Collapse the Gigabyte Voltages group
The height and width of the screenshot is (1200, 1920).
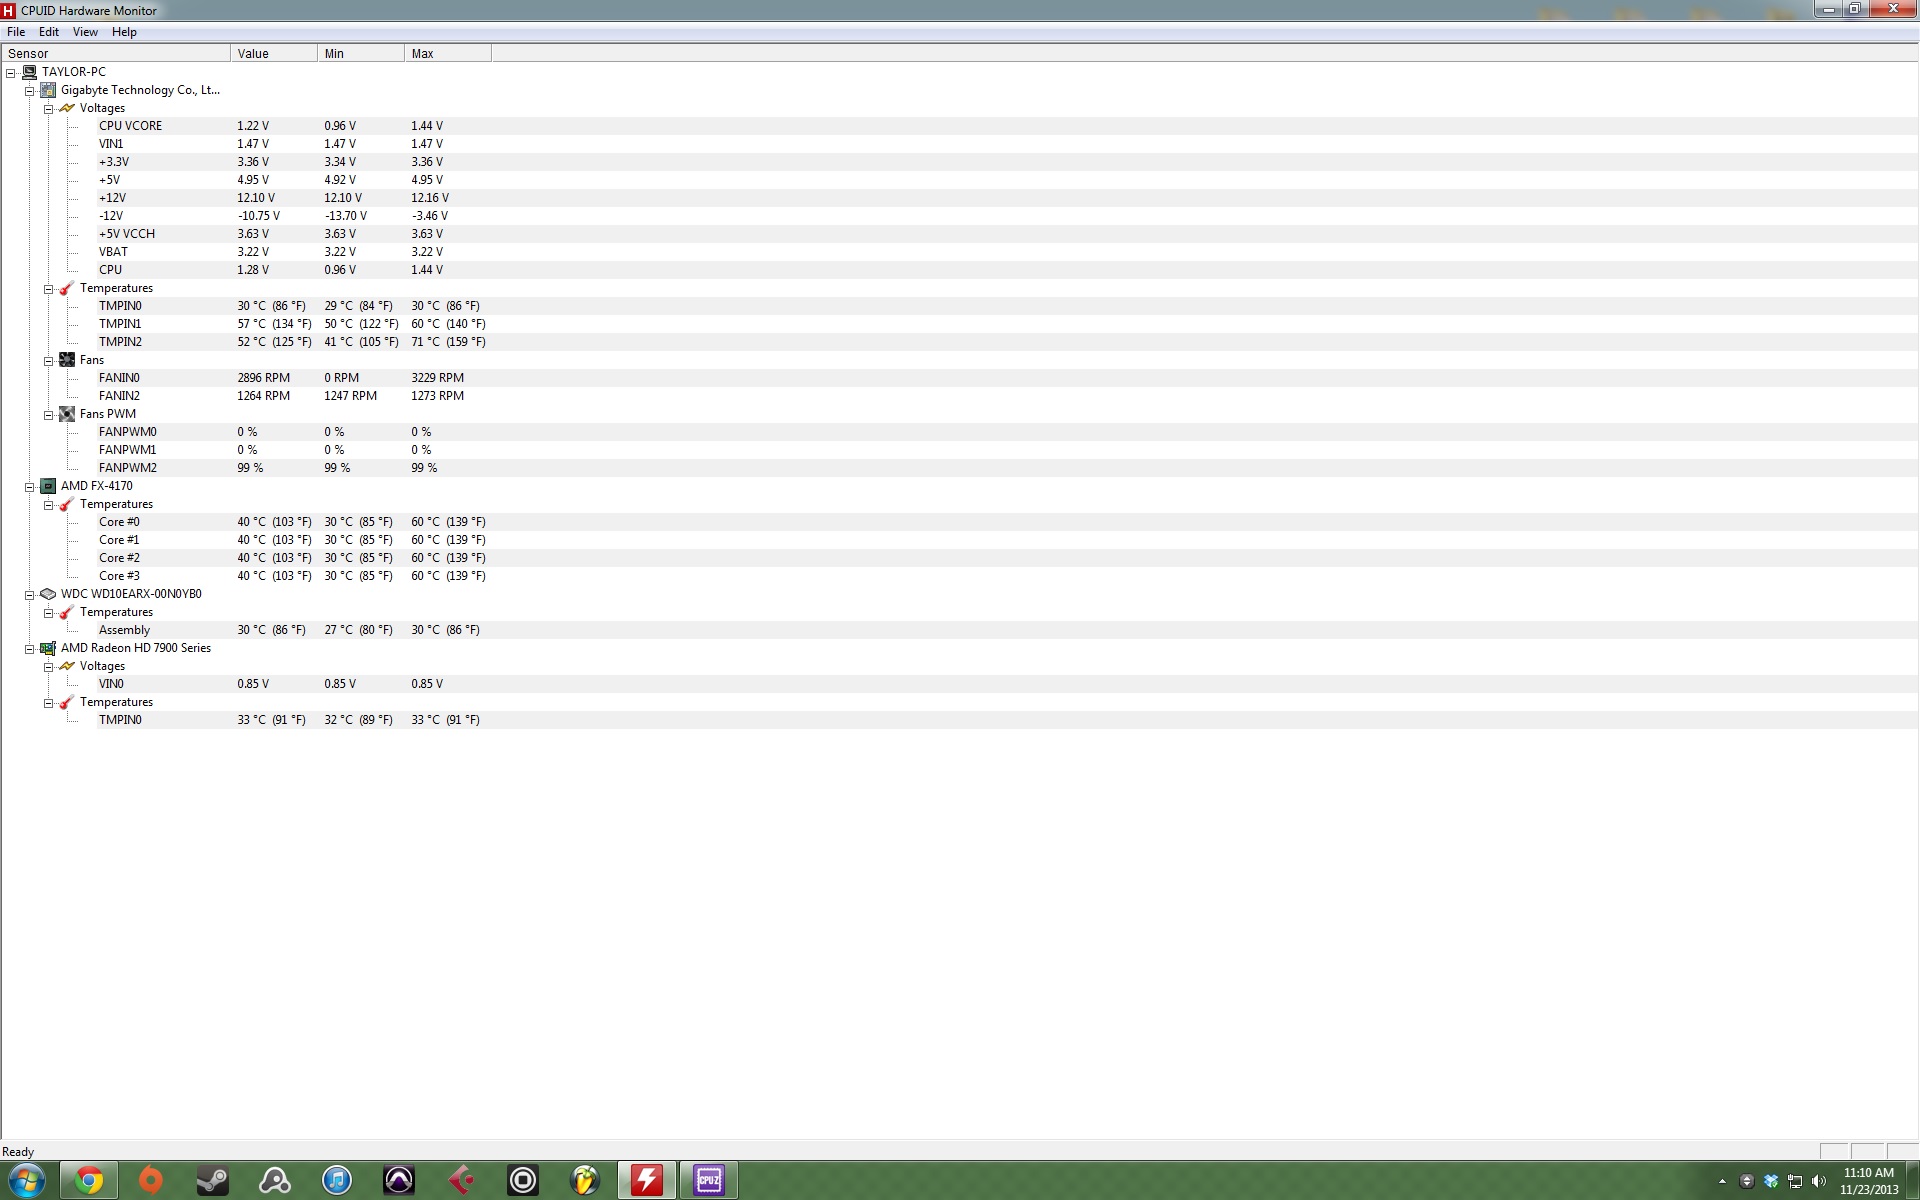(x=48, y=109)
